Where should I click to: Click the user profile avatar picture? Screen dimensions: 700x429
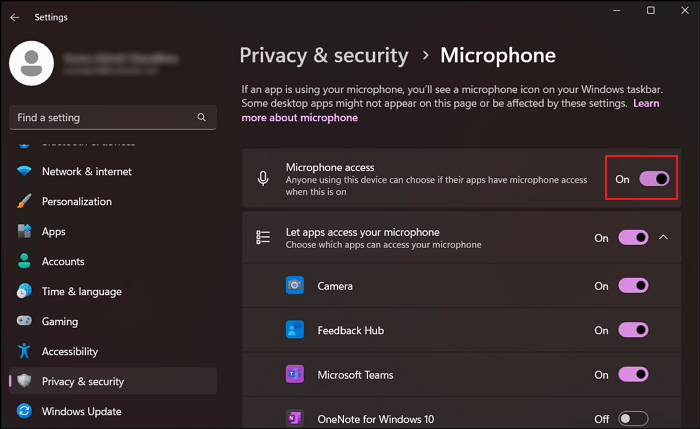(31, 65)
